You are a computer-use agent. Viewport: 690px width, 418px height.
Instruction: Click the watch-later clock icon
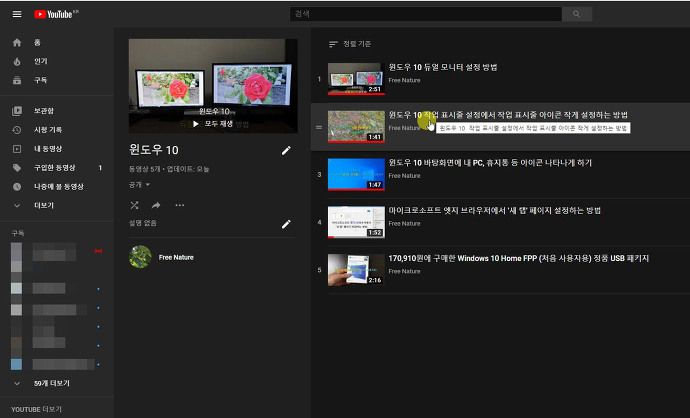point(17,187)
